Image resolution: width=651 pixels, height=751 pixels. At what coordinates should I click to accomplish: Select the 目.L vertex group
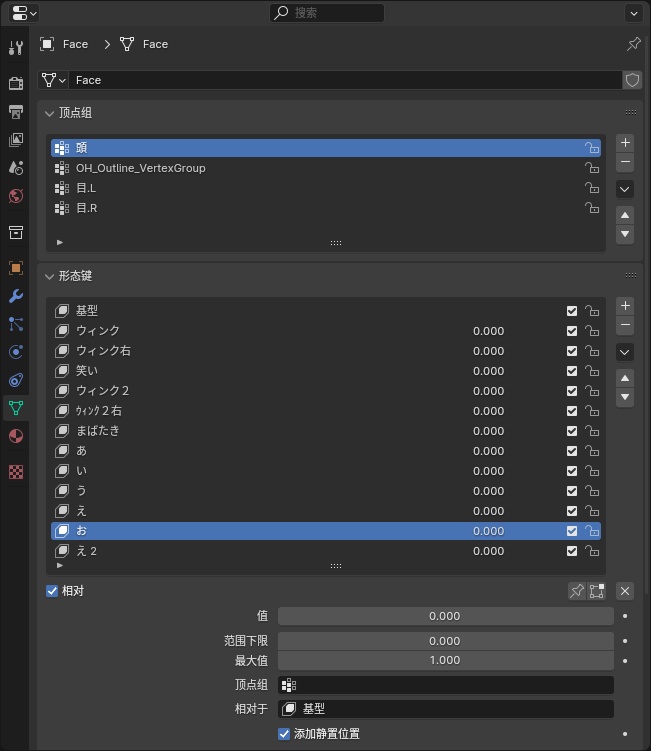tap(326, 188)
